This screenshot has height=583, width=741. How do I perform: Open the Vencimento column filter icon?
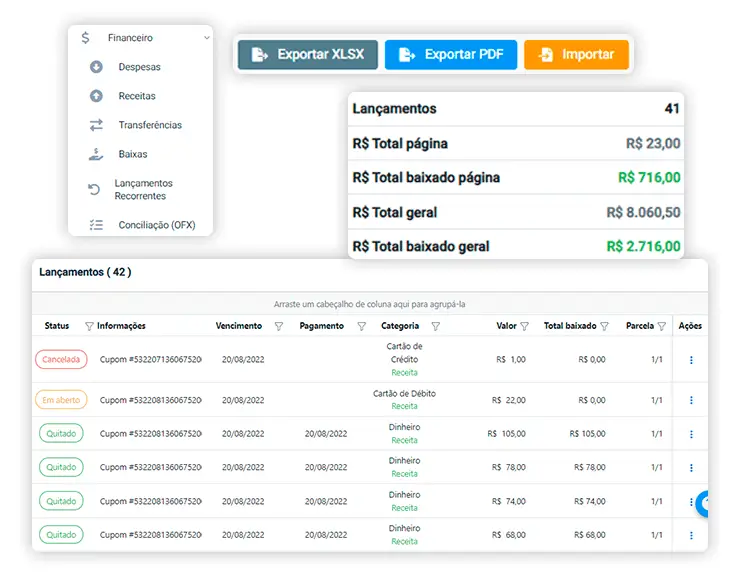click(x=279, y=326)
